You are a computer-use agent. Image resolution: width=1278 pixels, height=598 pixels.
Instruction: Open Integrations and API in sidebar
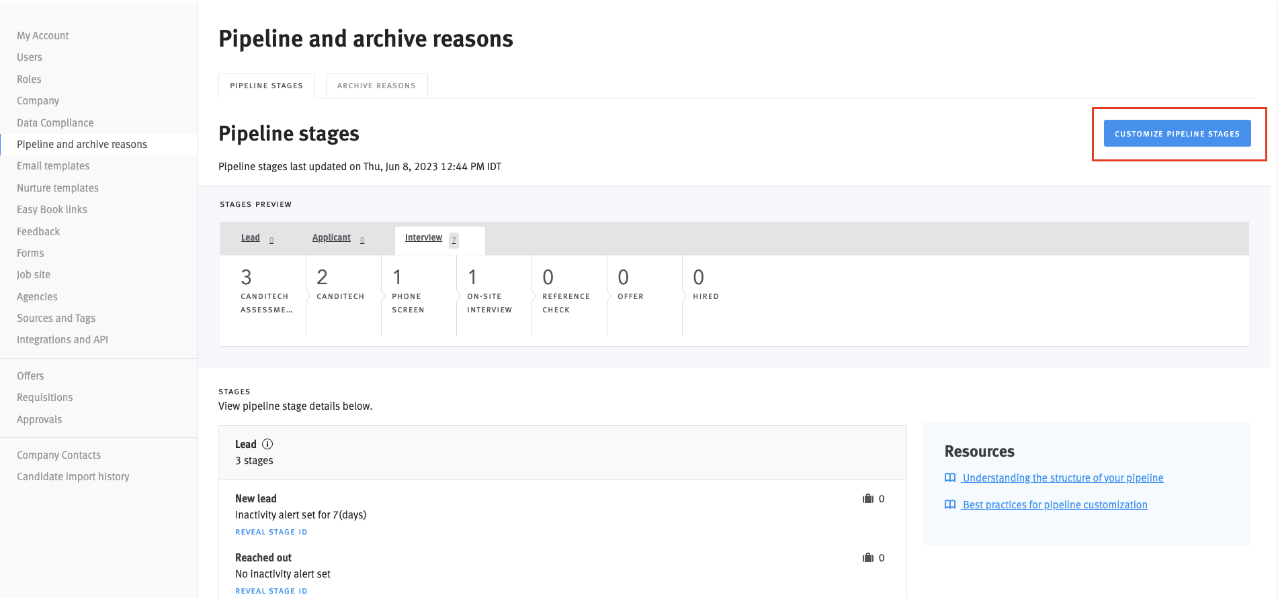coord(62,340)
